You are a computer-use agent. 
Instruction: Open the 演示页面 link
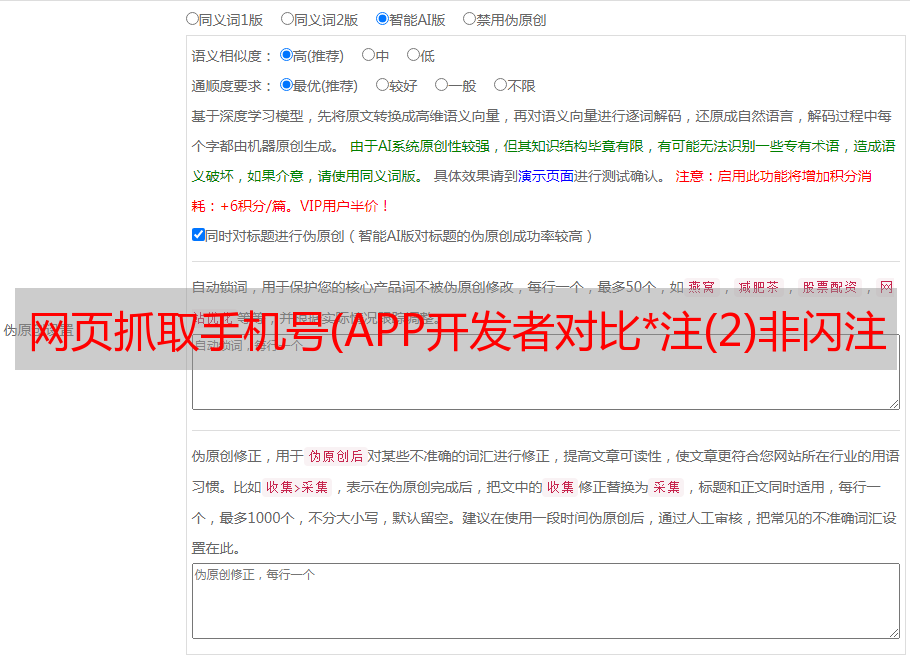(546, 176)
